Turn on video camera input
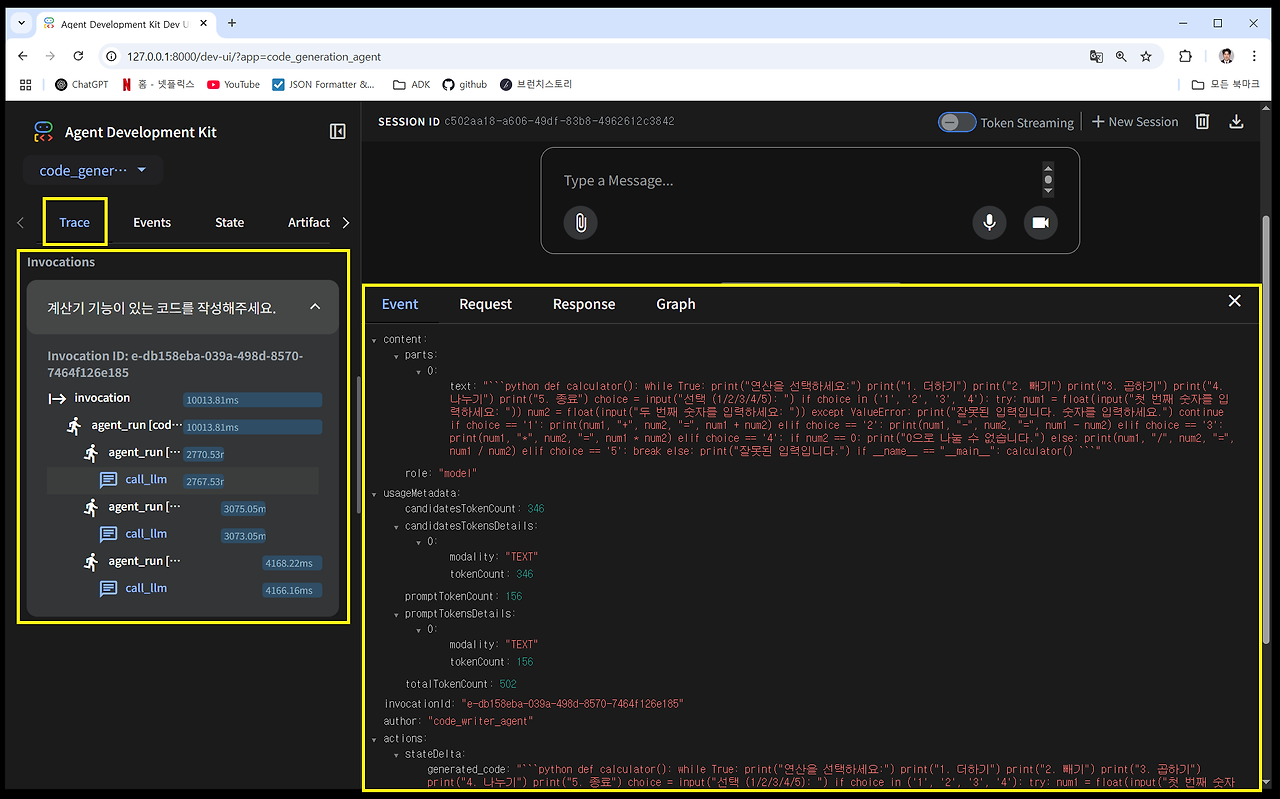Image resolution: width=1280 pixels, height=799 pixels. (1040, 222)
